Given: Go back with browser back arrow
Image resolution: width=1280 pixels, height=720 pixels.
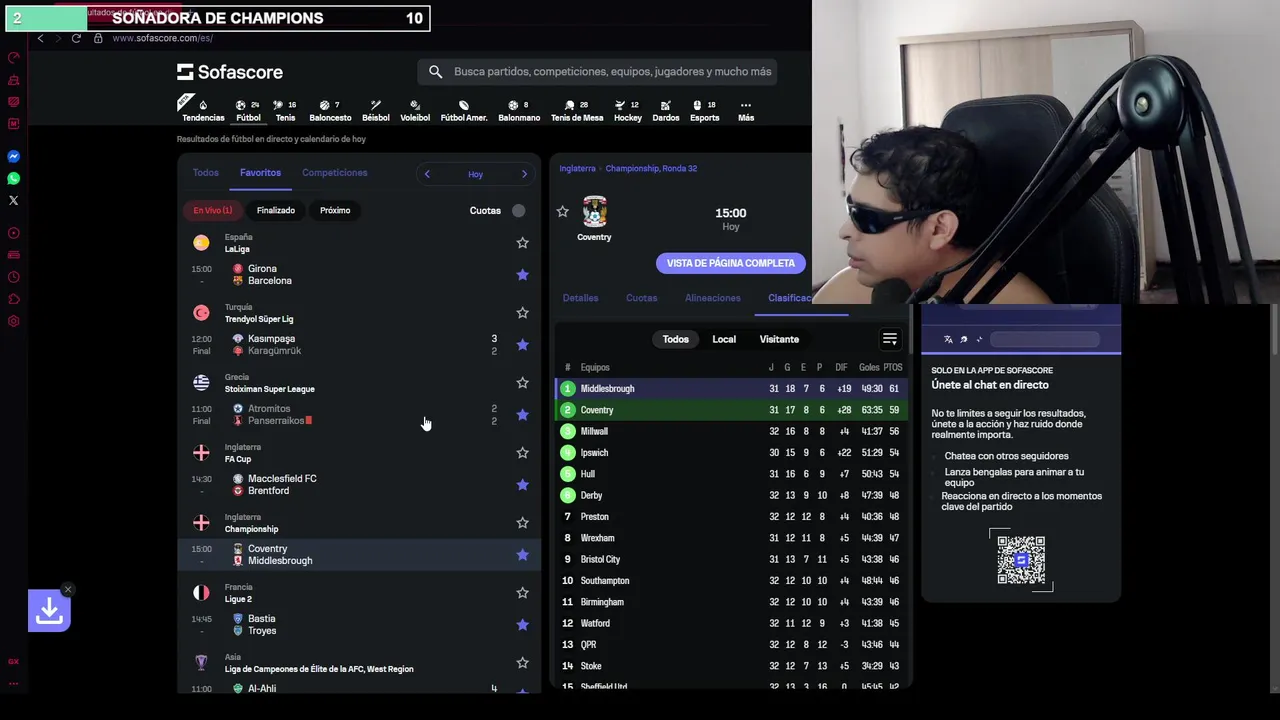Looking at the screenshot, I should point(40,38).
